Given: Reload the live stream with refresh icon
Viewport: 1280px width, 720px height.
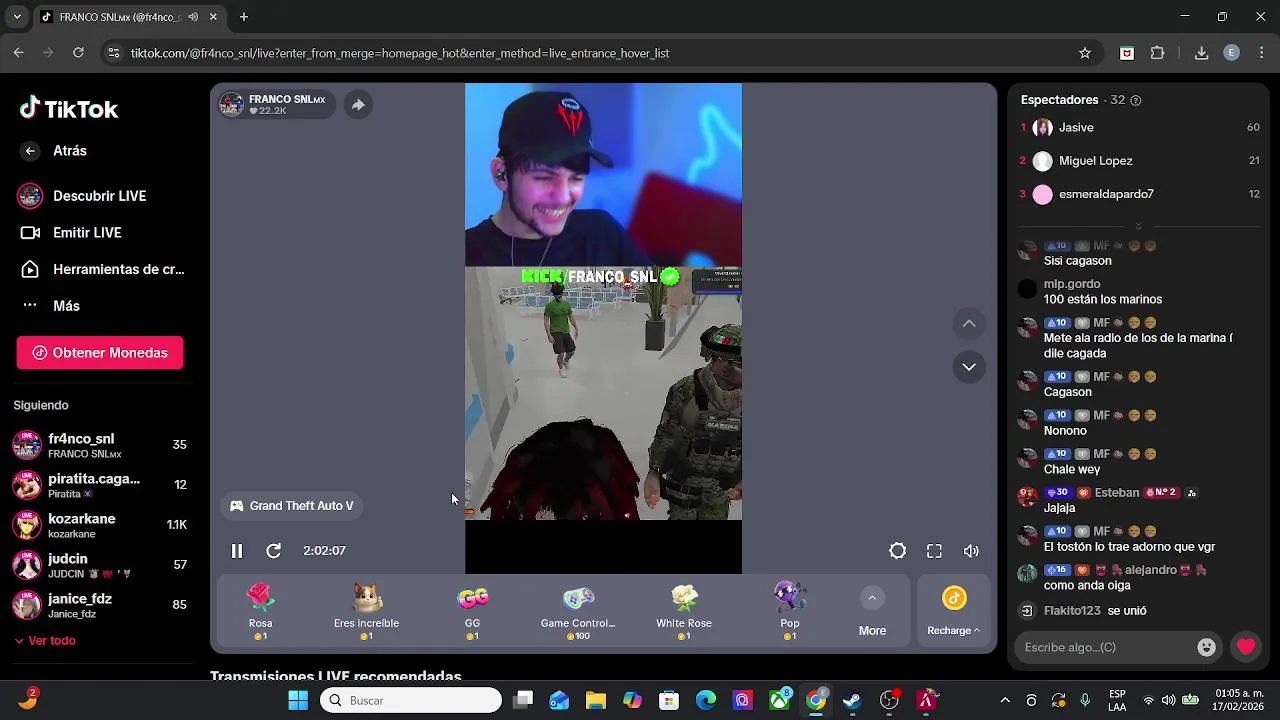Looking at the screenshot, I should point(273,551).
